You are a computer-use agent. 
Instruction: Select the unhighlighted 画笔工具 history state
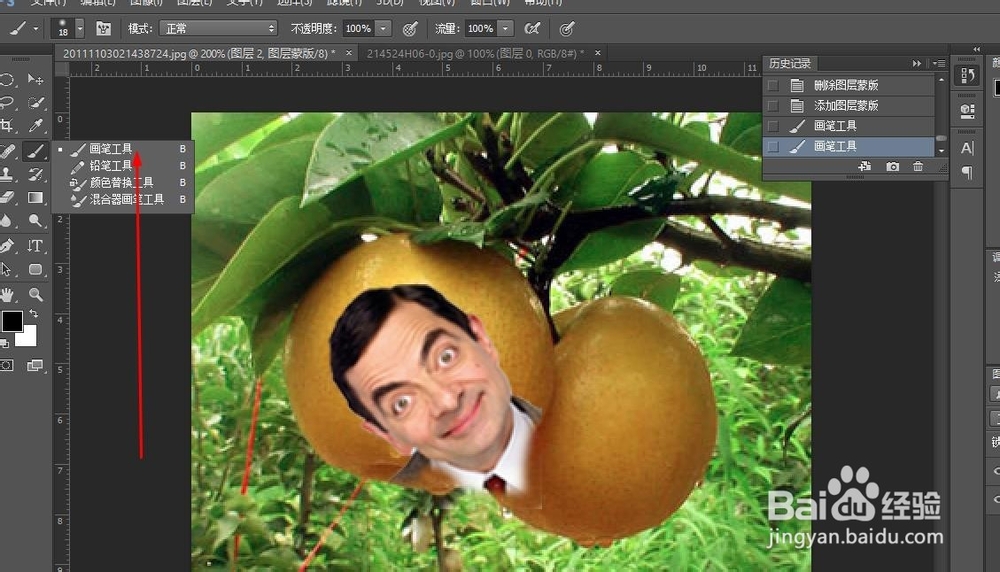tap(849, 126)
